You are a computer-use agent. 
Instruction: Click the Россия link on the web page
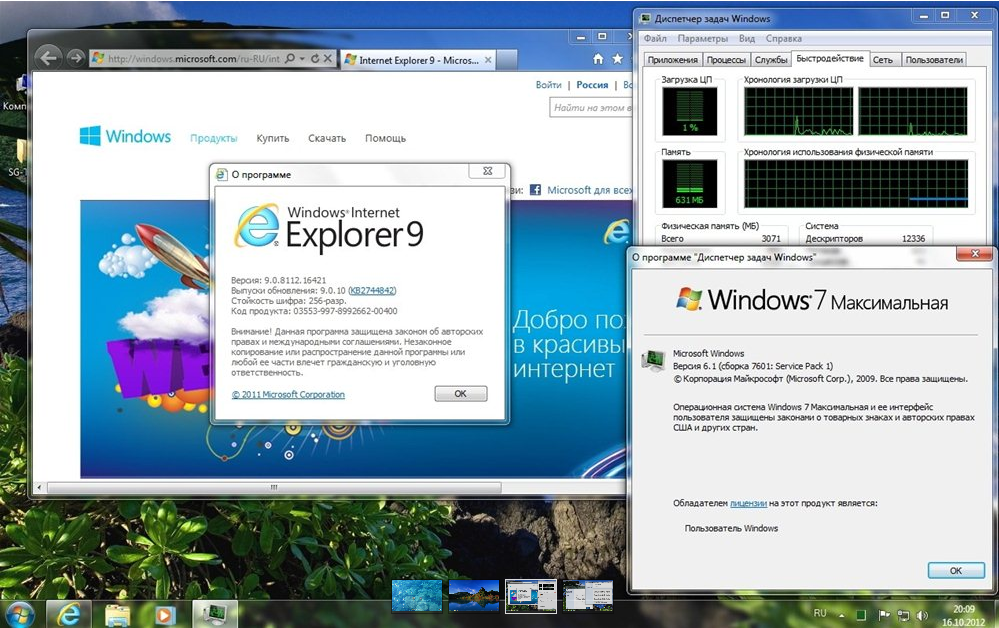pyautogui.click(x=593, y=85)
